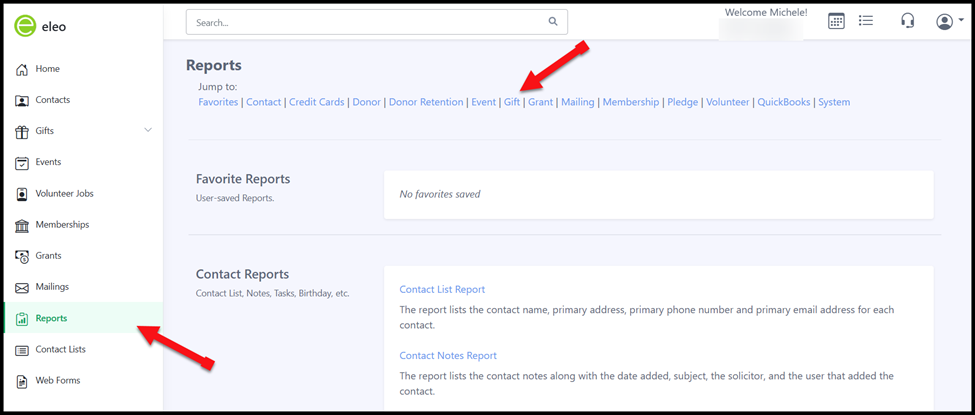Click the Contact Lists icon

coord(22,350)
